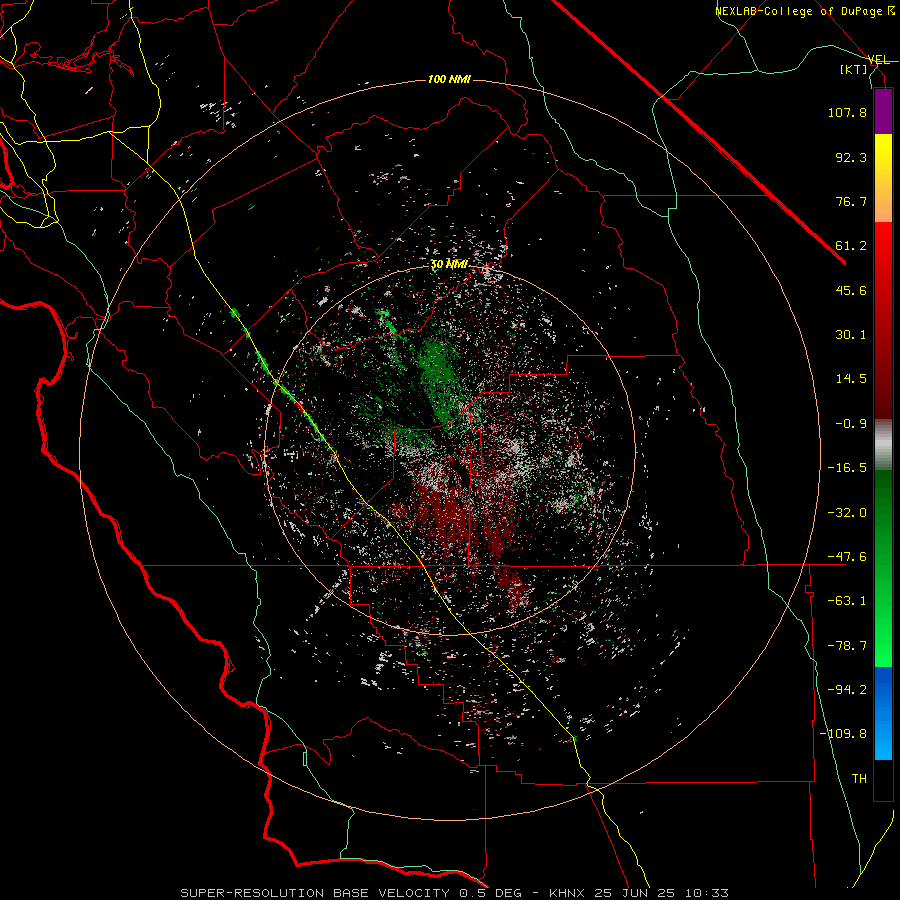Select the -47.6 scale value
The height and width of the screenshot is (900, 900).
(x=847, y=556)
